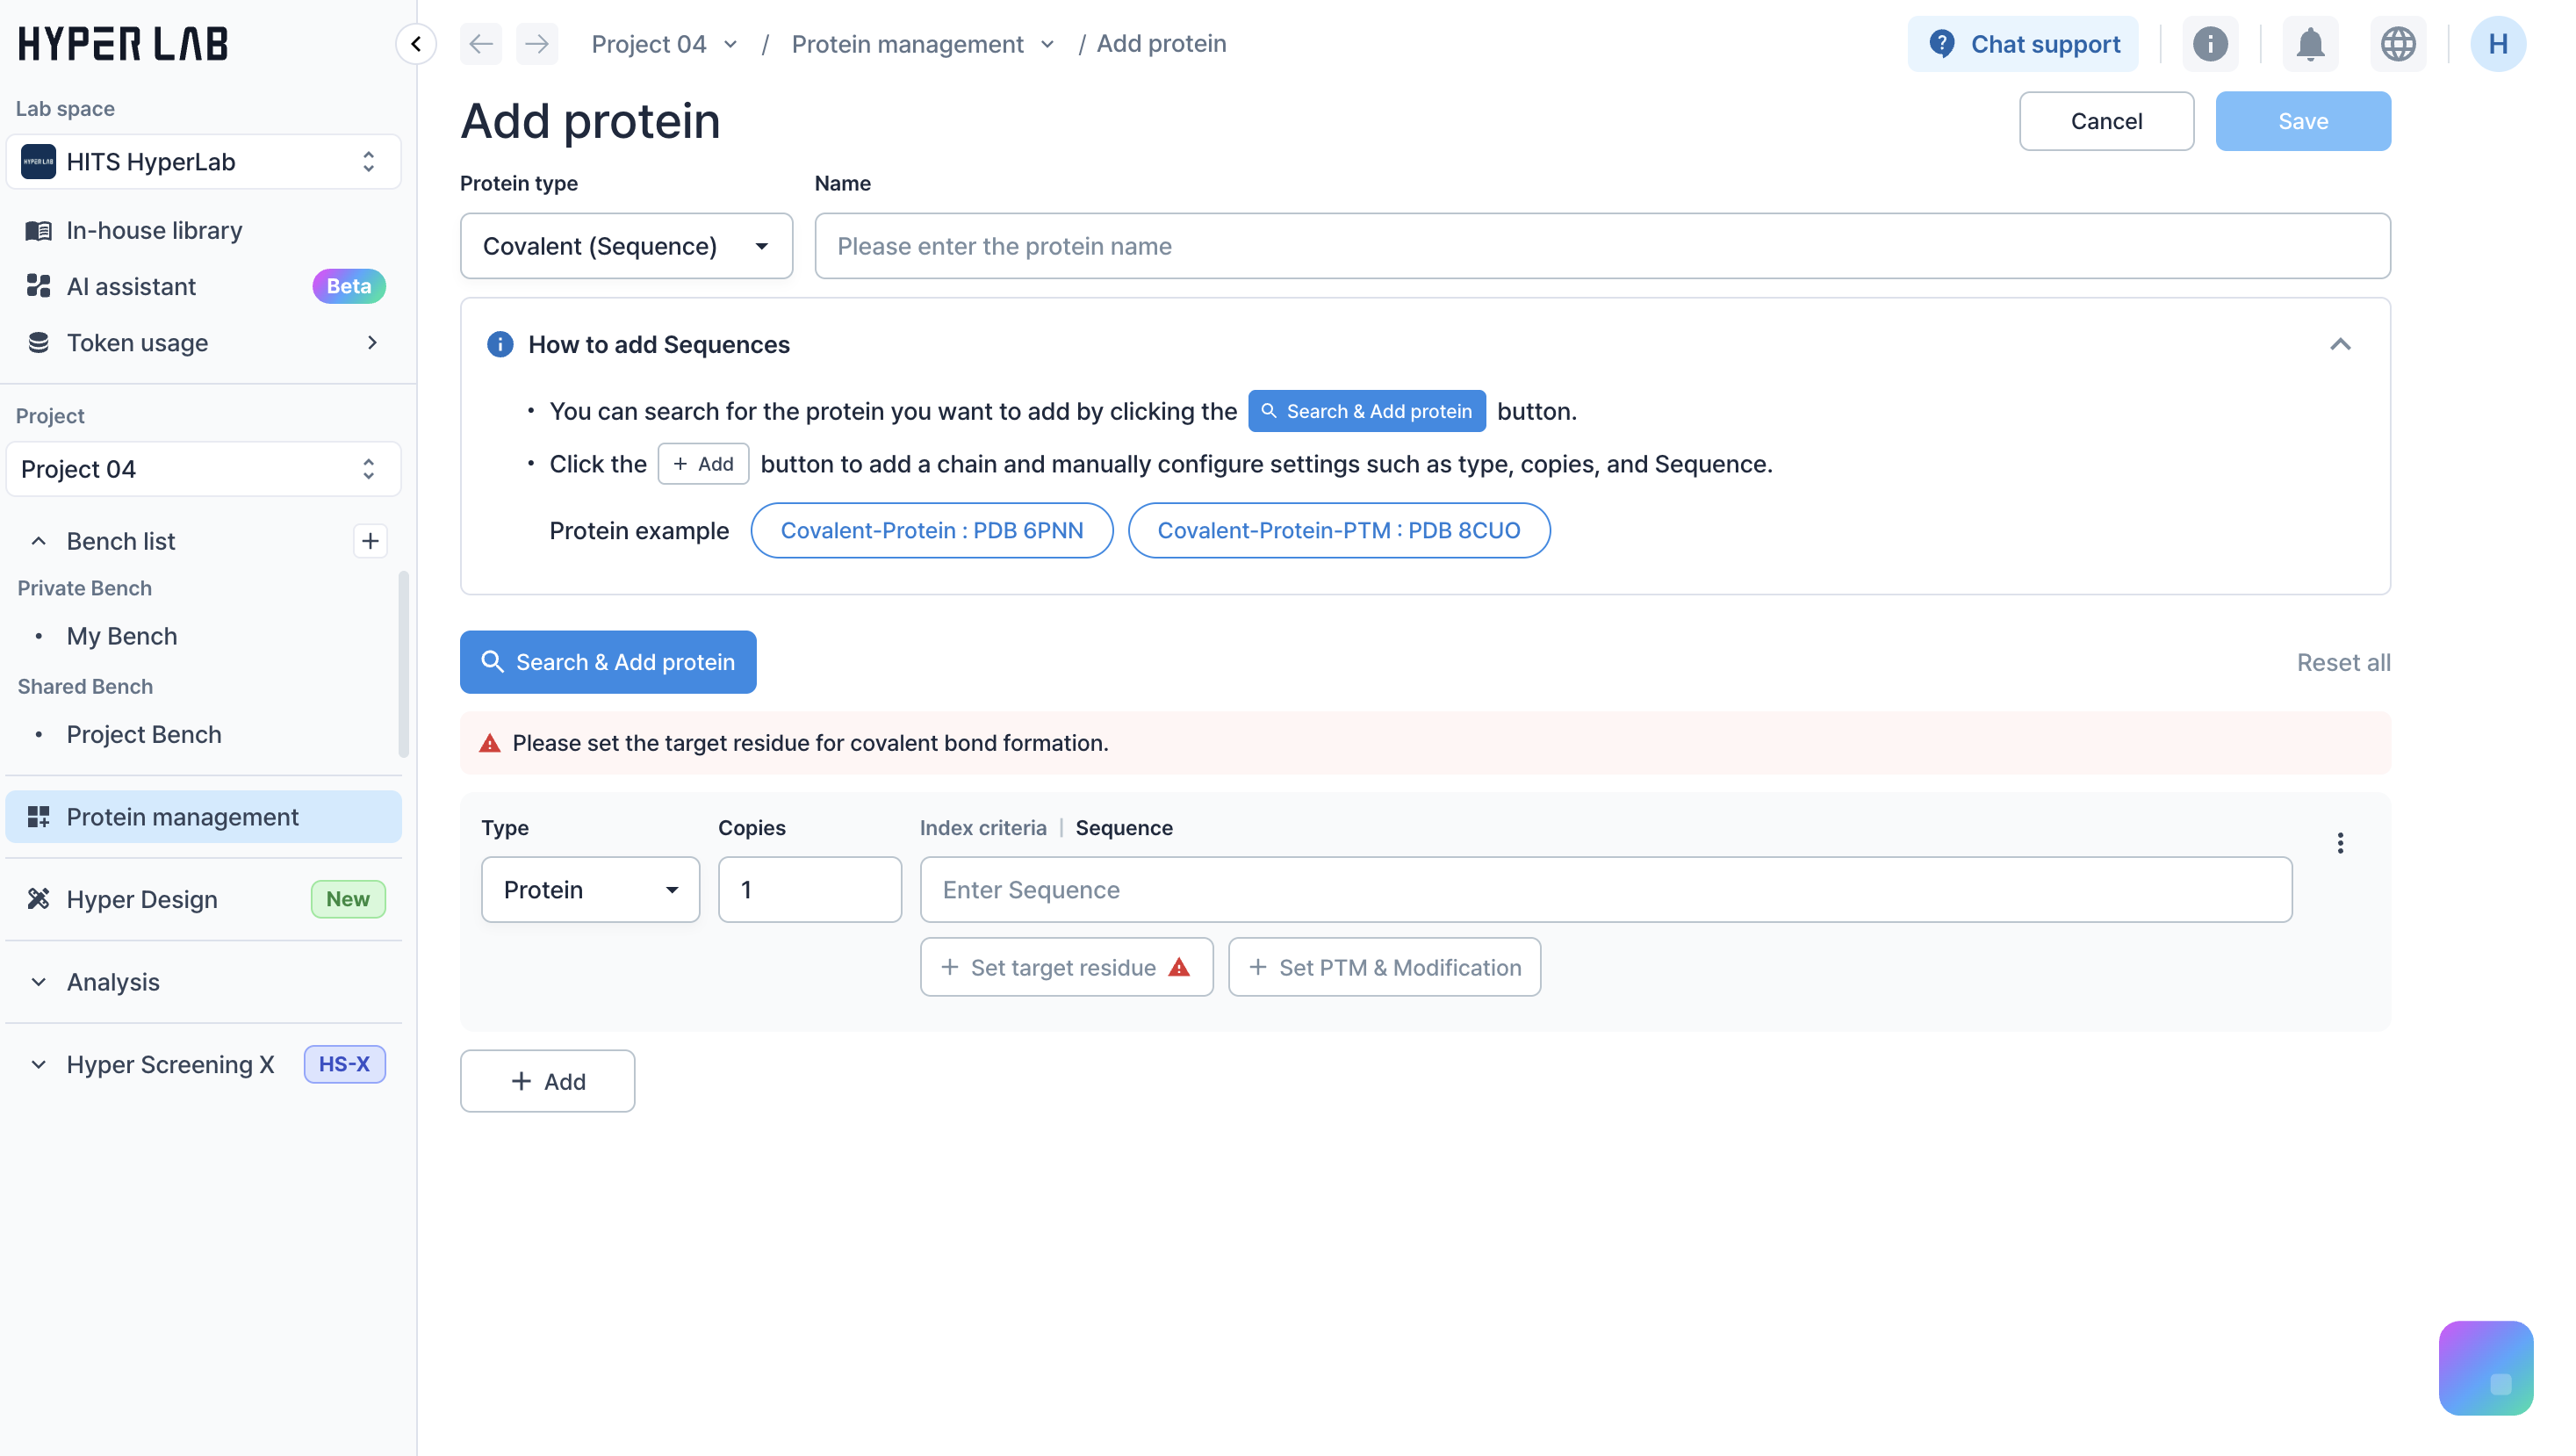Image resolution: width=2576 pixels, height=1456 pixels.
Task: Open the Protein type dropdown
Action: click(626, 246)
